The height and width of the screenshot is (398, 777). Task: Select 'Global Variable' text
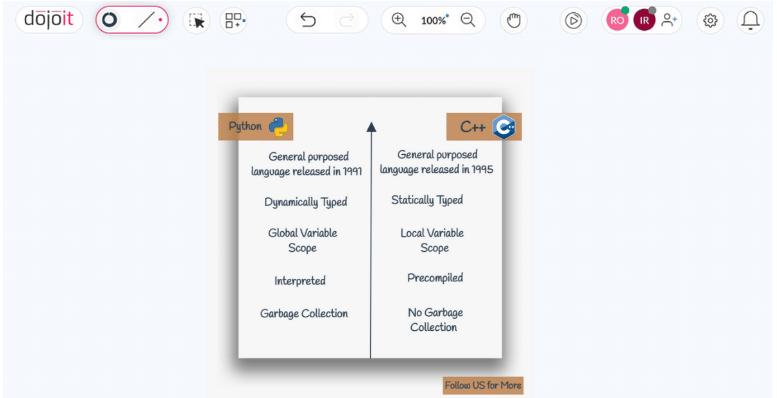coord(303,233)
